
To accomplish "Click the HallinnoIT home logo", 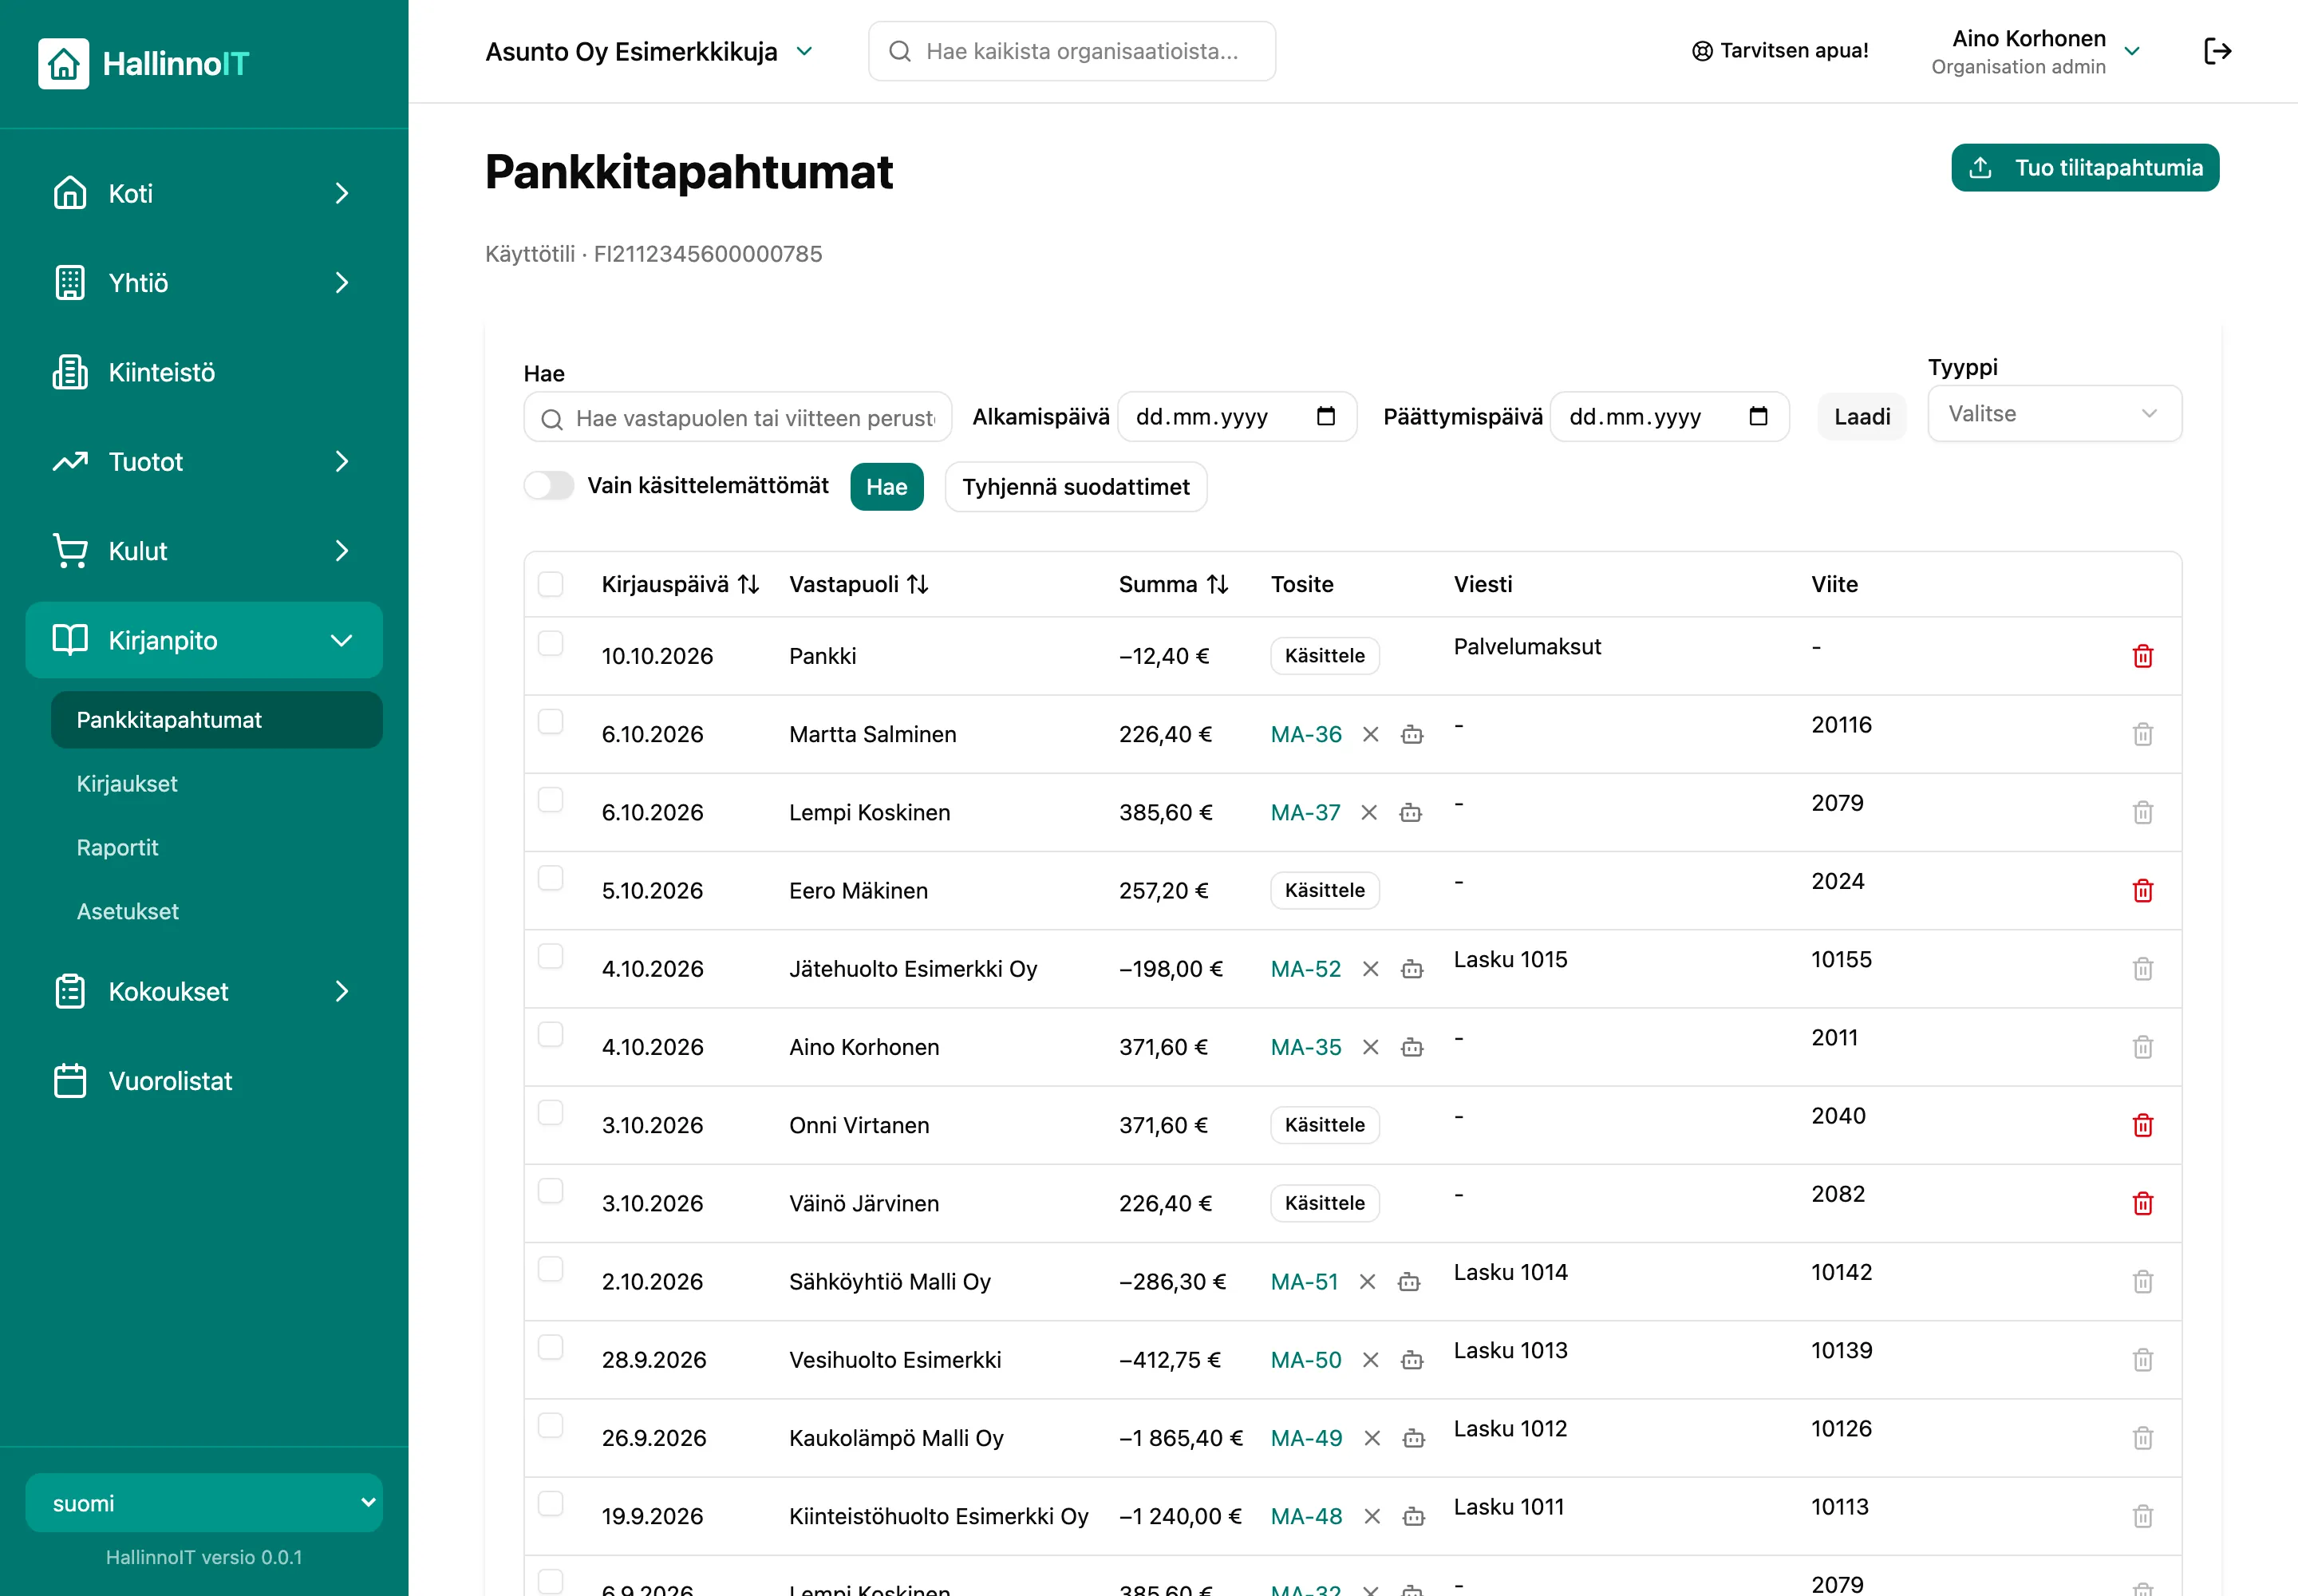I will pos(143,63).
